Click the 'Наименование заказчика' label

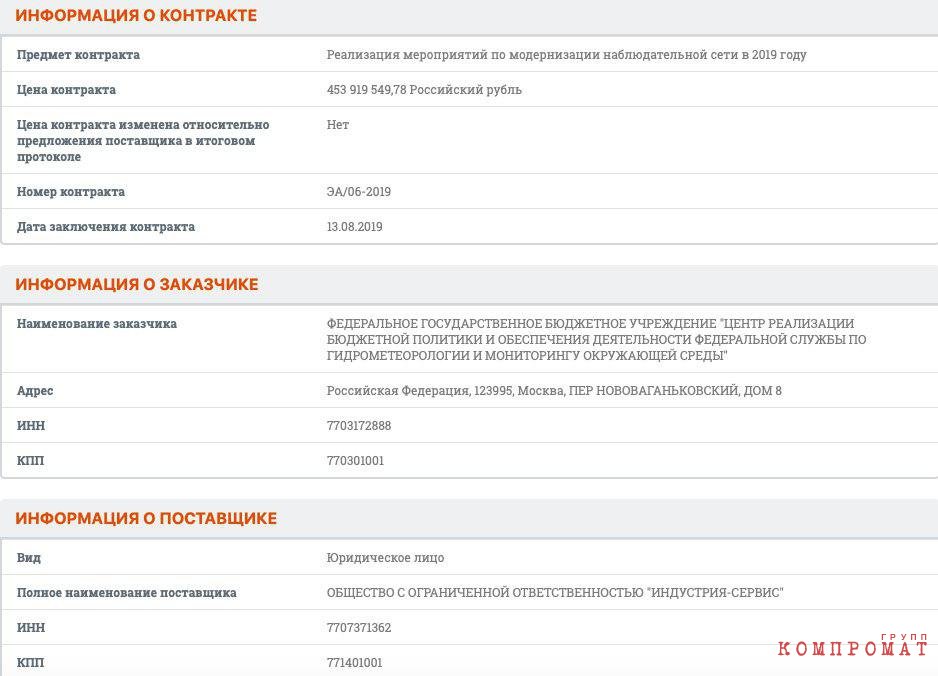(97, 324)
